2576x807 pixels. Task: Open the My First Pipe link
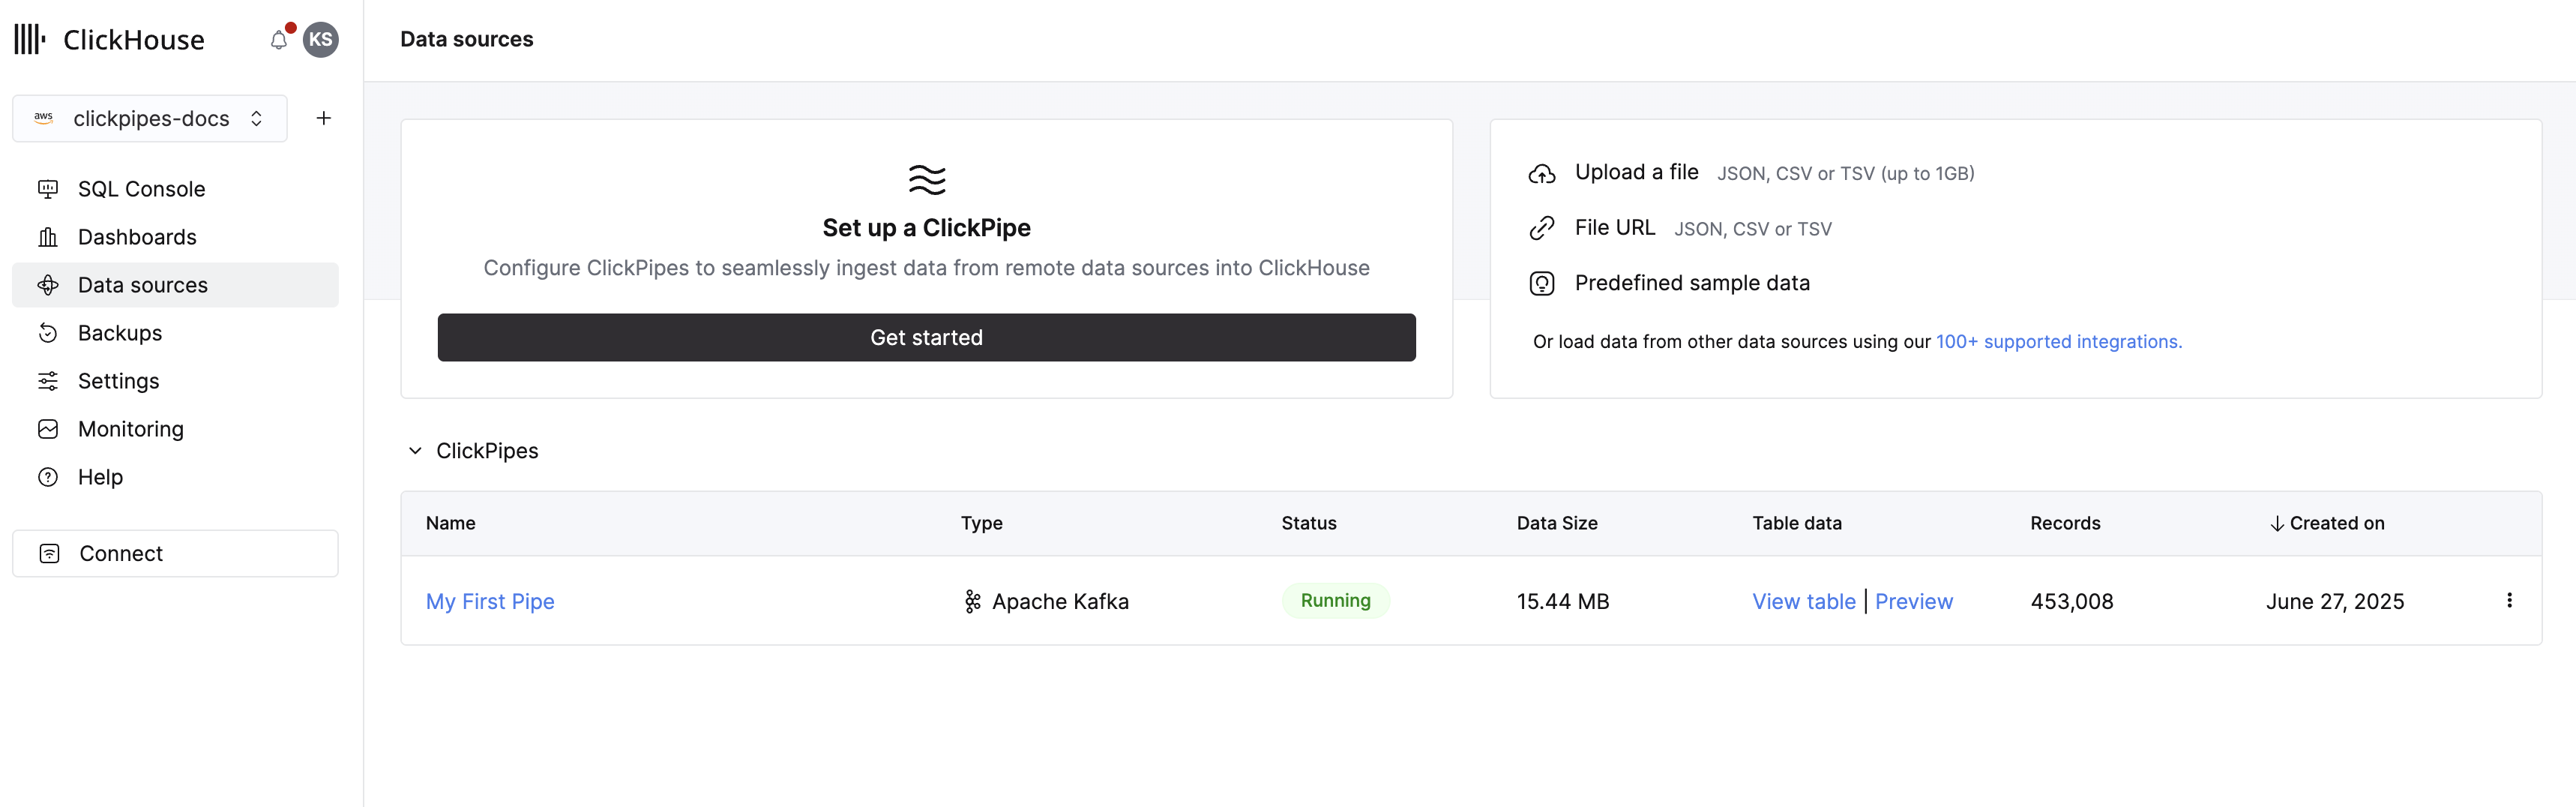[x=490, y=601]
